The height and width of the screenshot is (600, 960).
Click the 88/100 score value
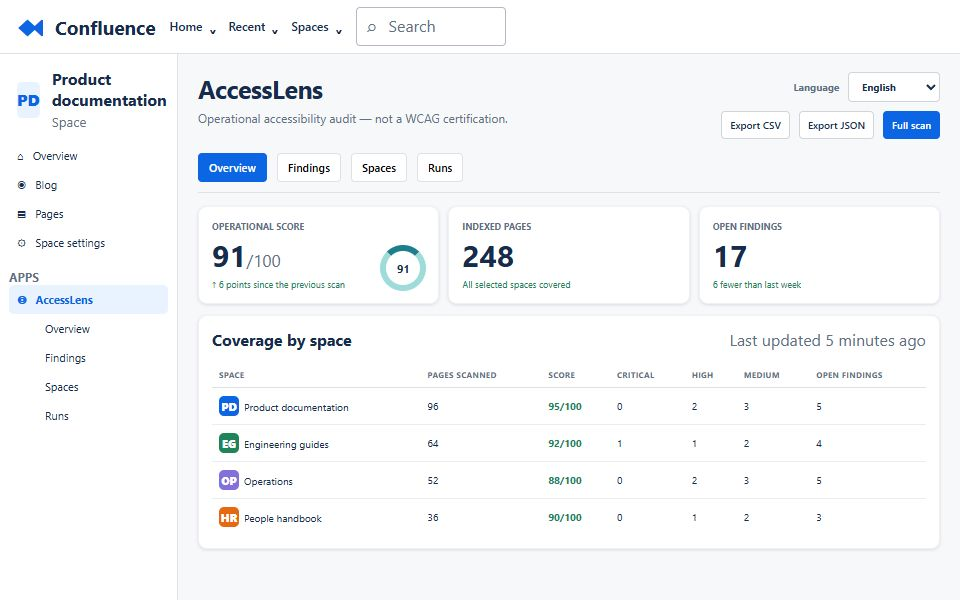click(x=564, y=481)
